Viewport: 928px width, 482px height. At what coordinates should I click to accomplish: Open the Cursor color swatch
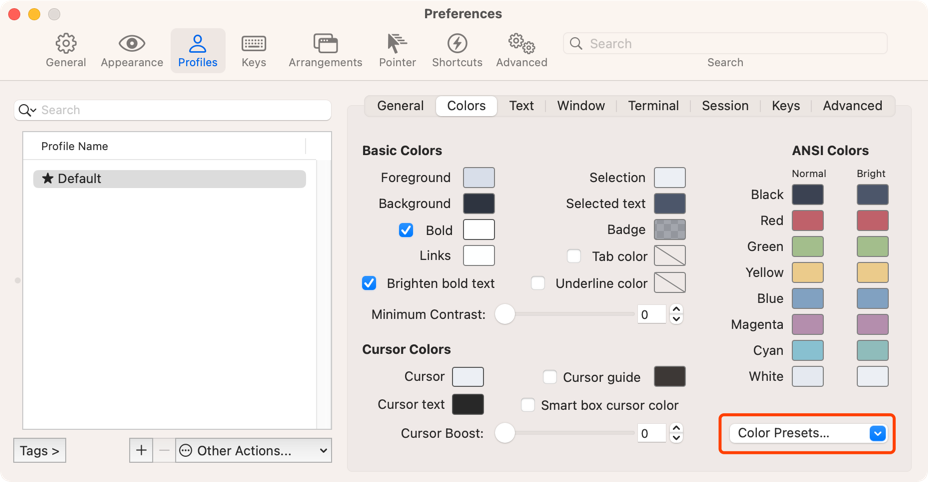tap(468, 377)
